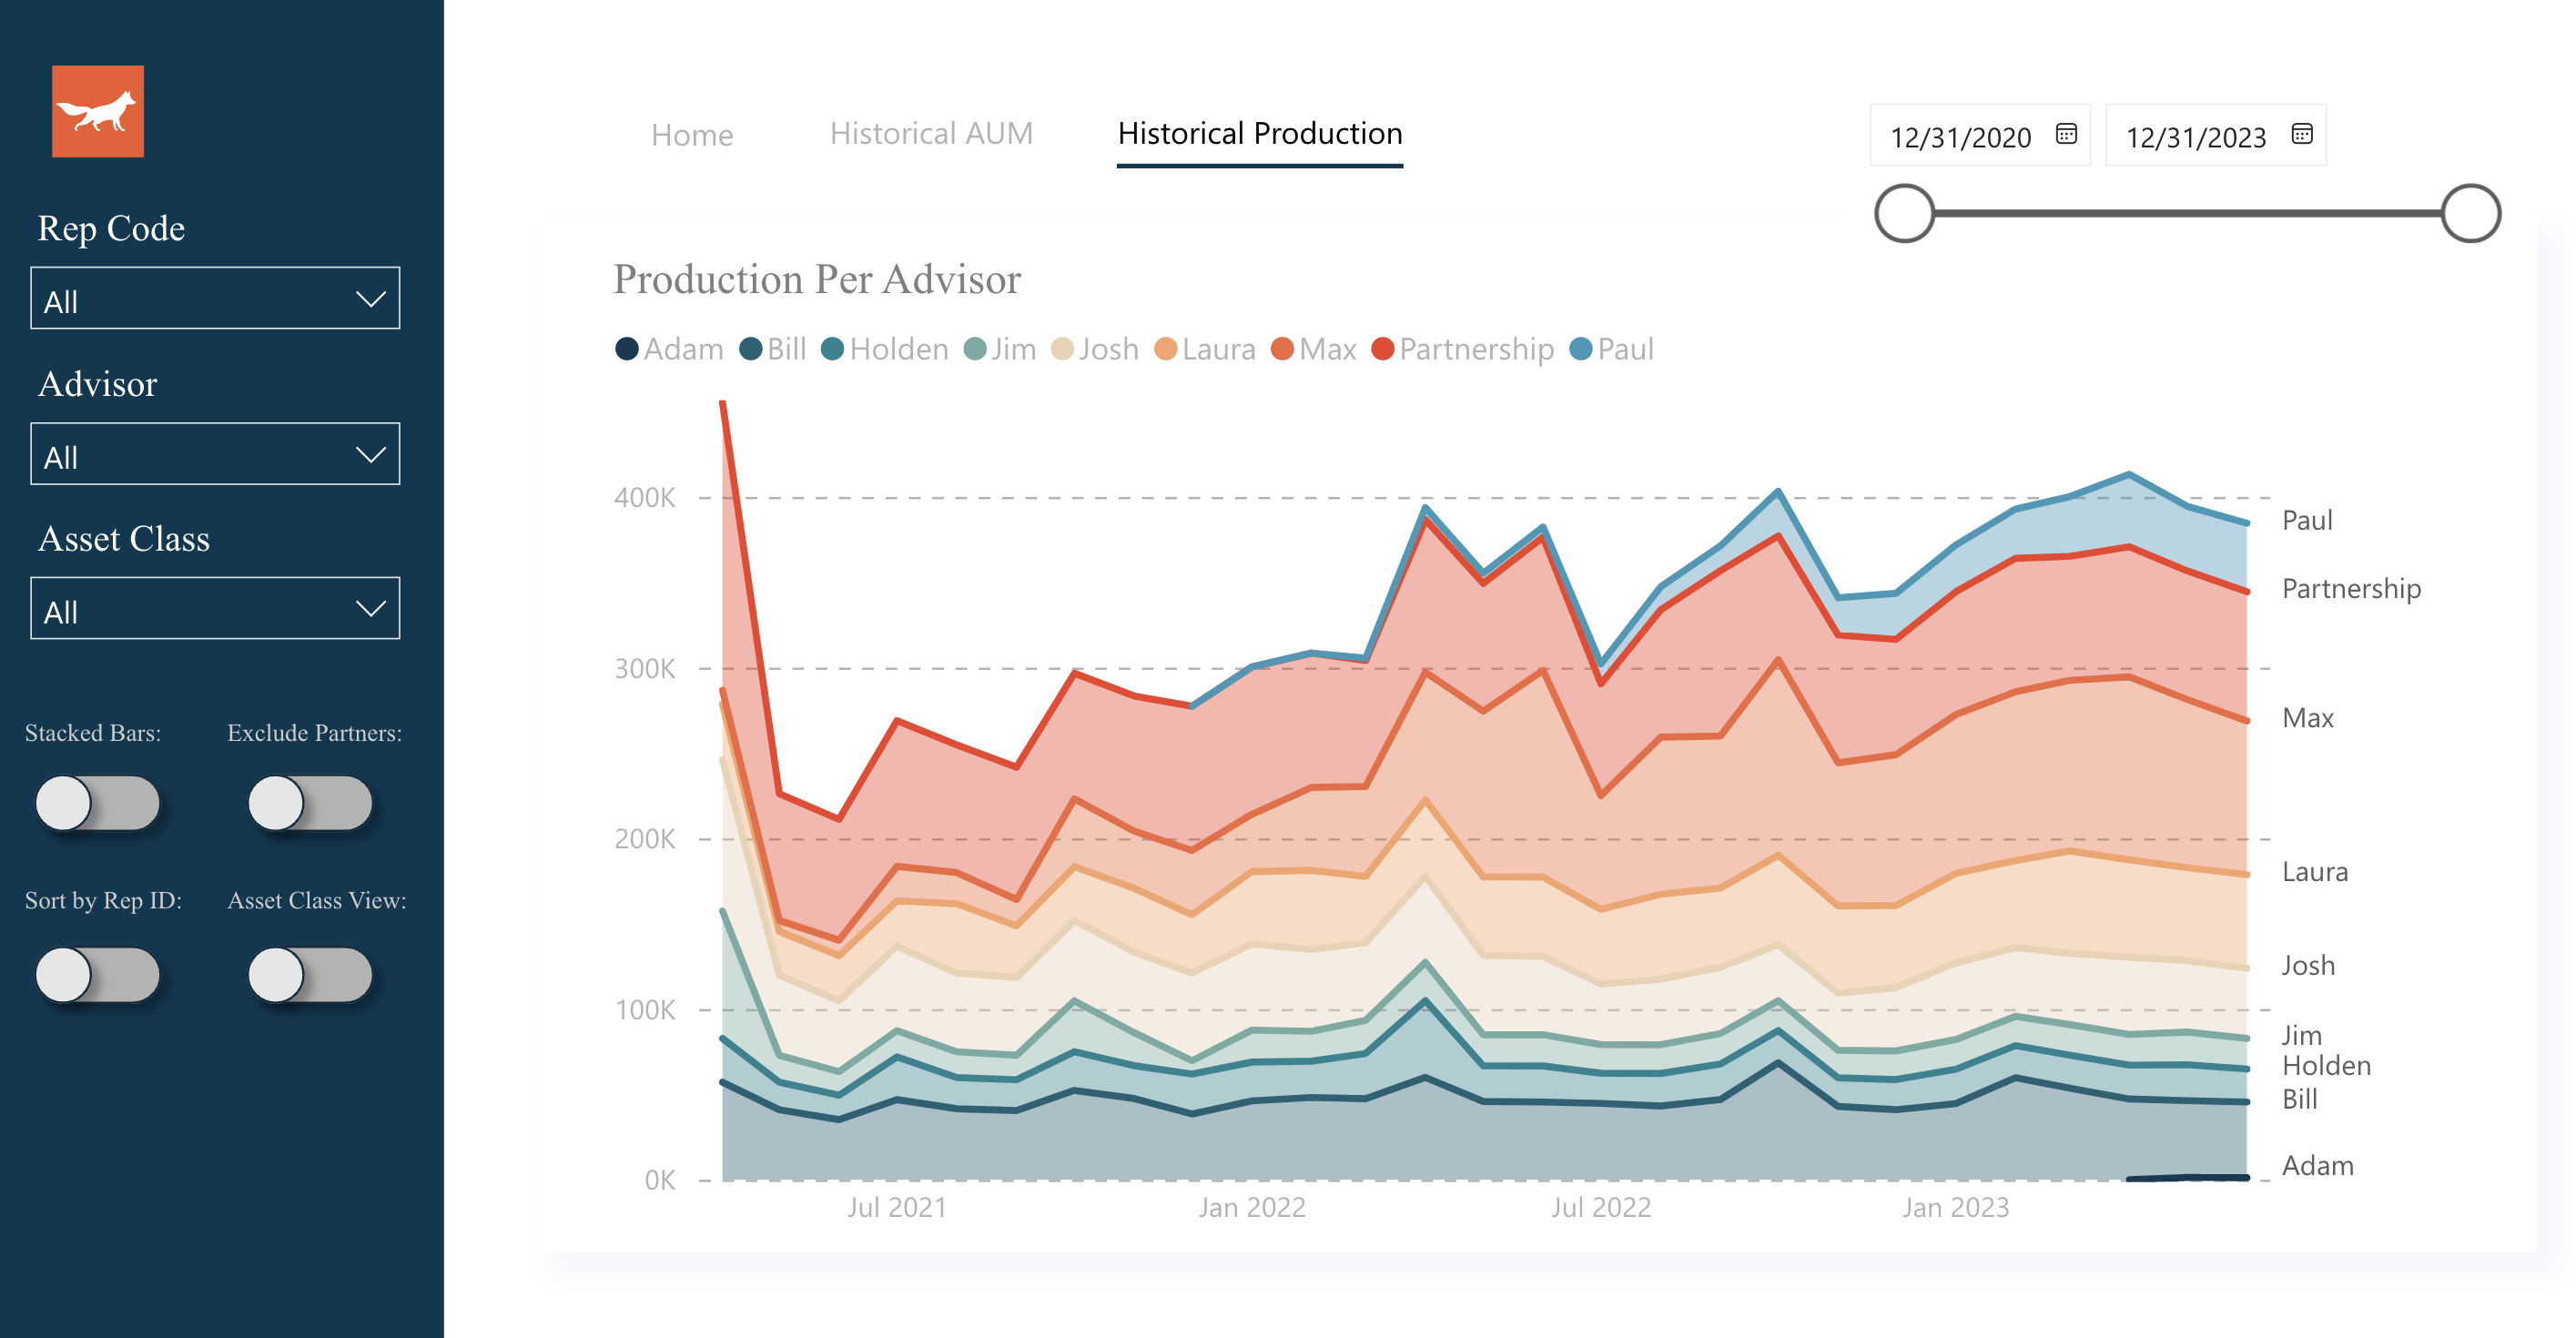Click the Jul 2021 axis label
This screenshot has height=1338, width=2576.
897,1207
